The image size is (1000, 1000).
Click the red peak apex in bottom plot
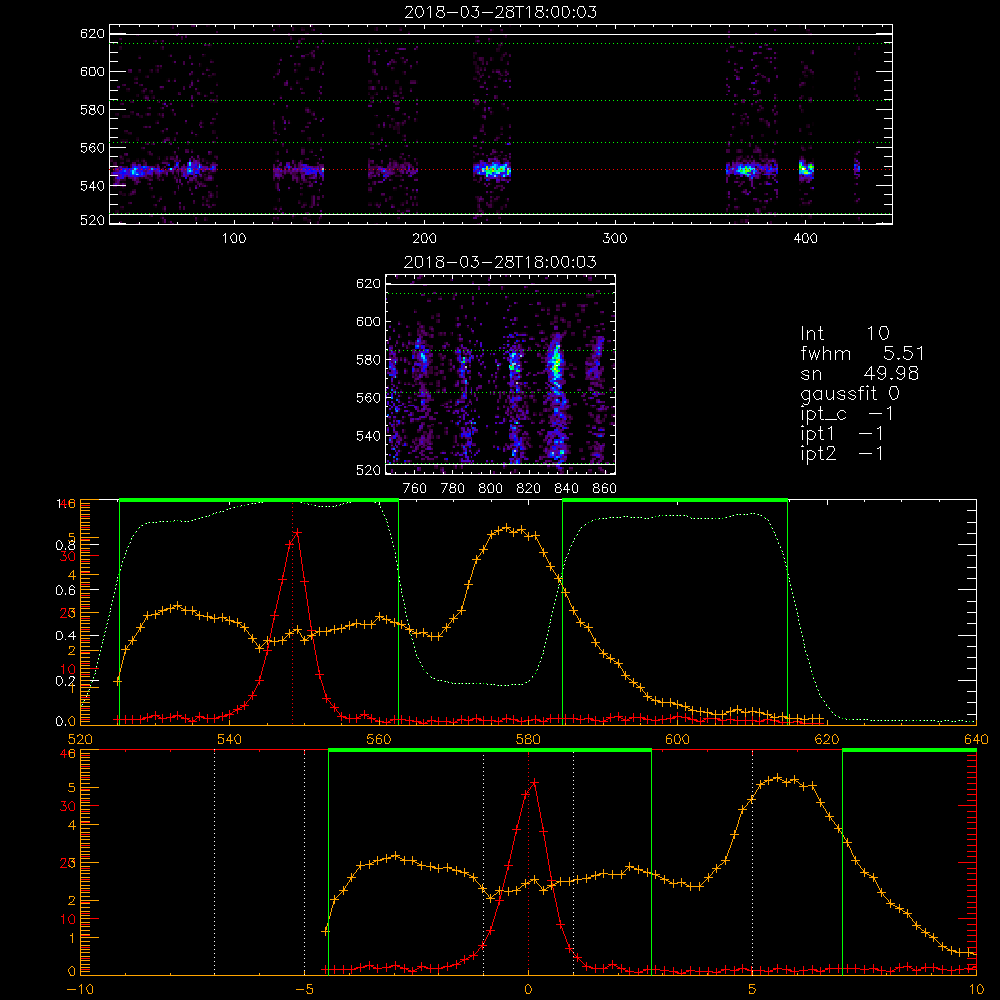pos(534,782)
